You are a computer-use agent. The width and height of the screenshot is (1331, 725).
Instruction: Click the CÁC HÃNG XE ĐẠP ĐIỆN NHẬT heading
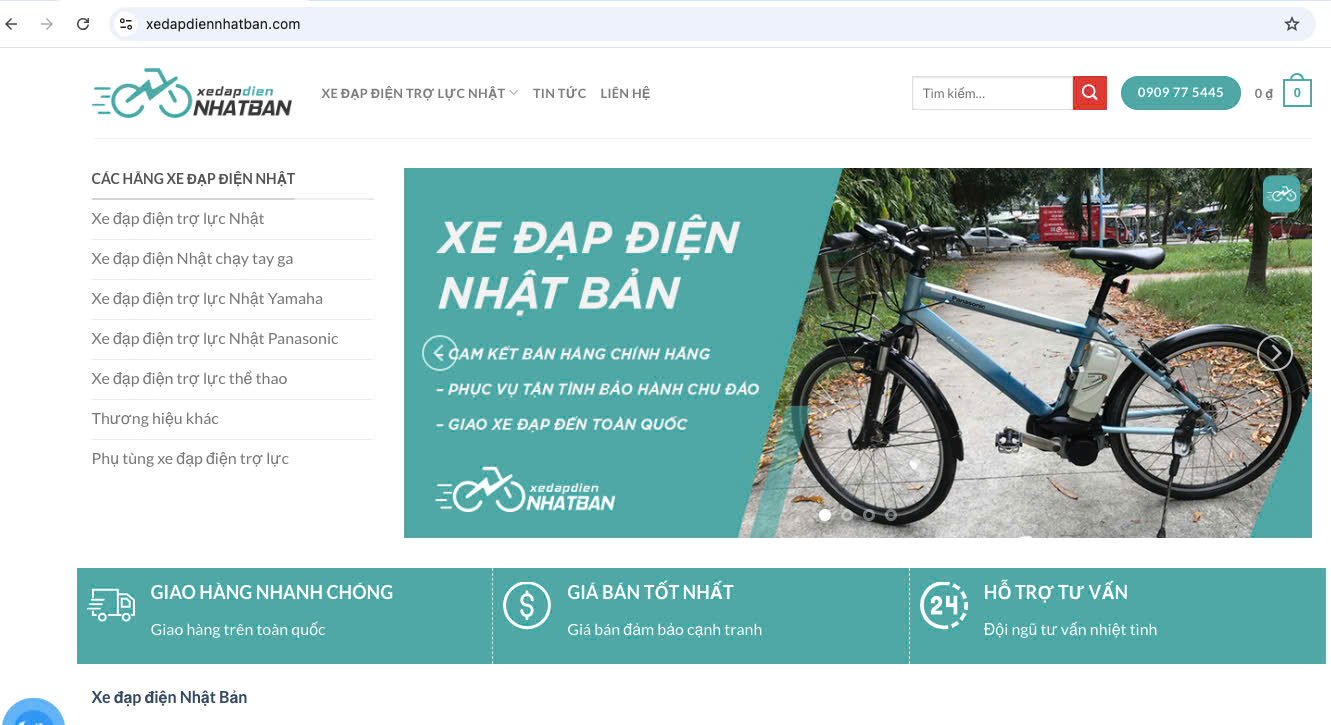pyautogui.click(x=193, y=179)
